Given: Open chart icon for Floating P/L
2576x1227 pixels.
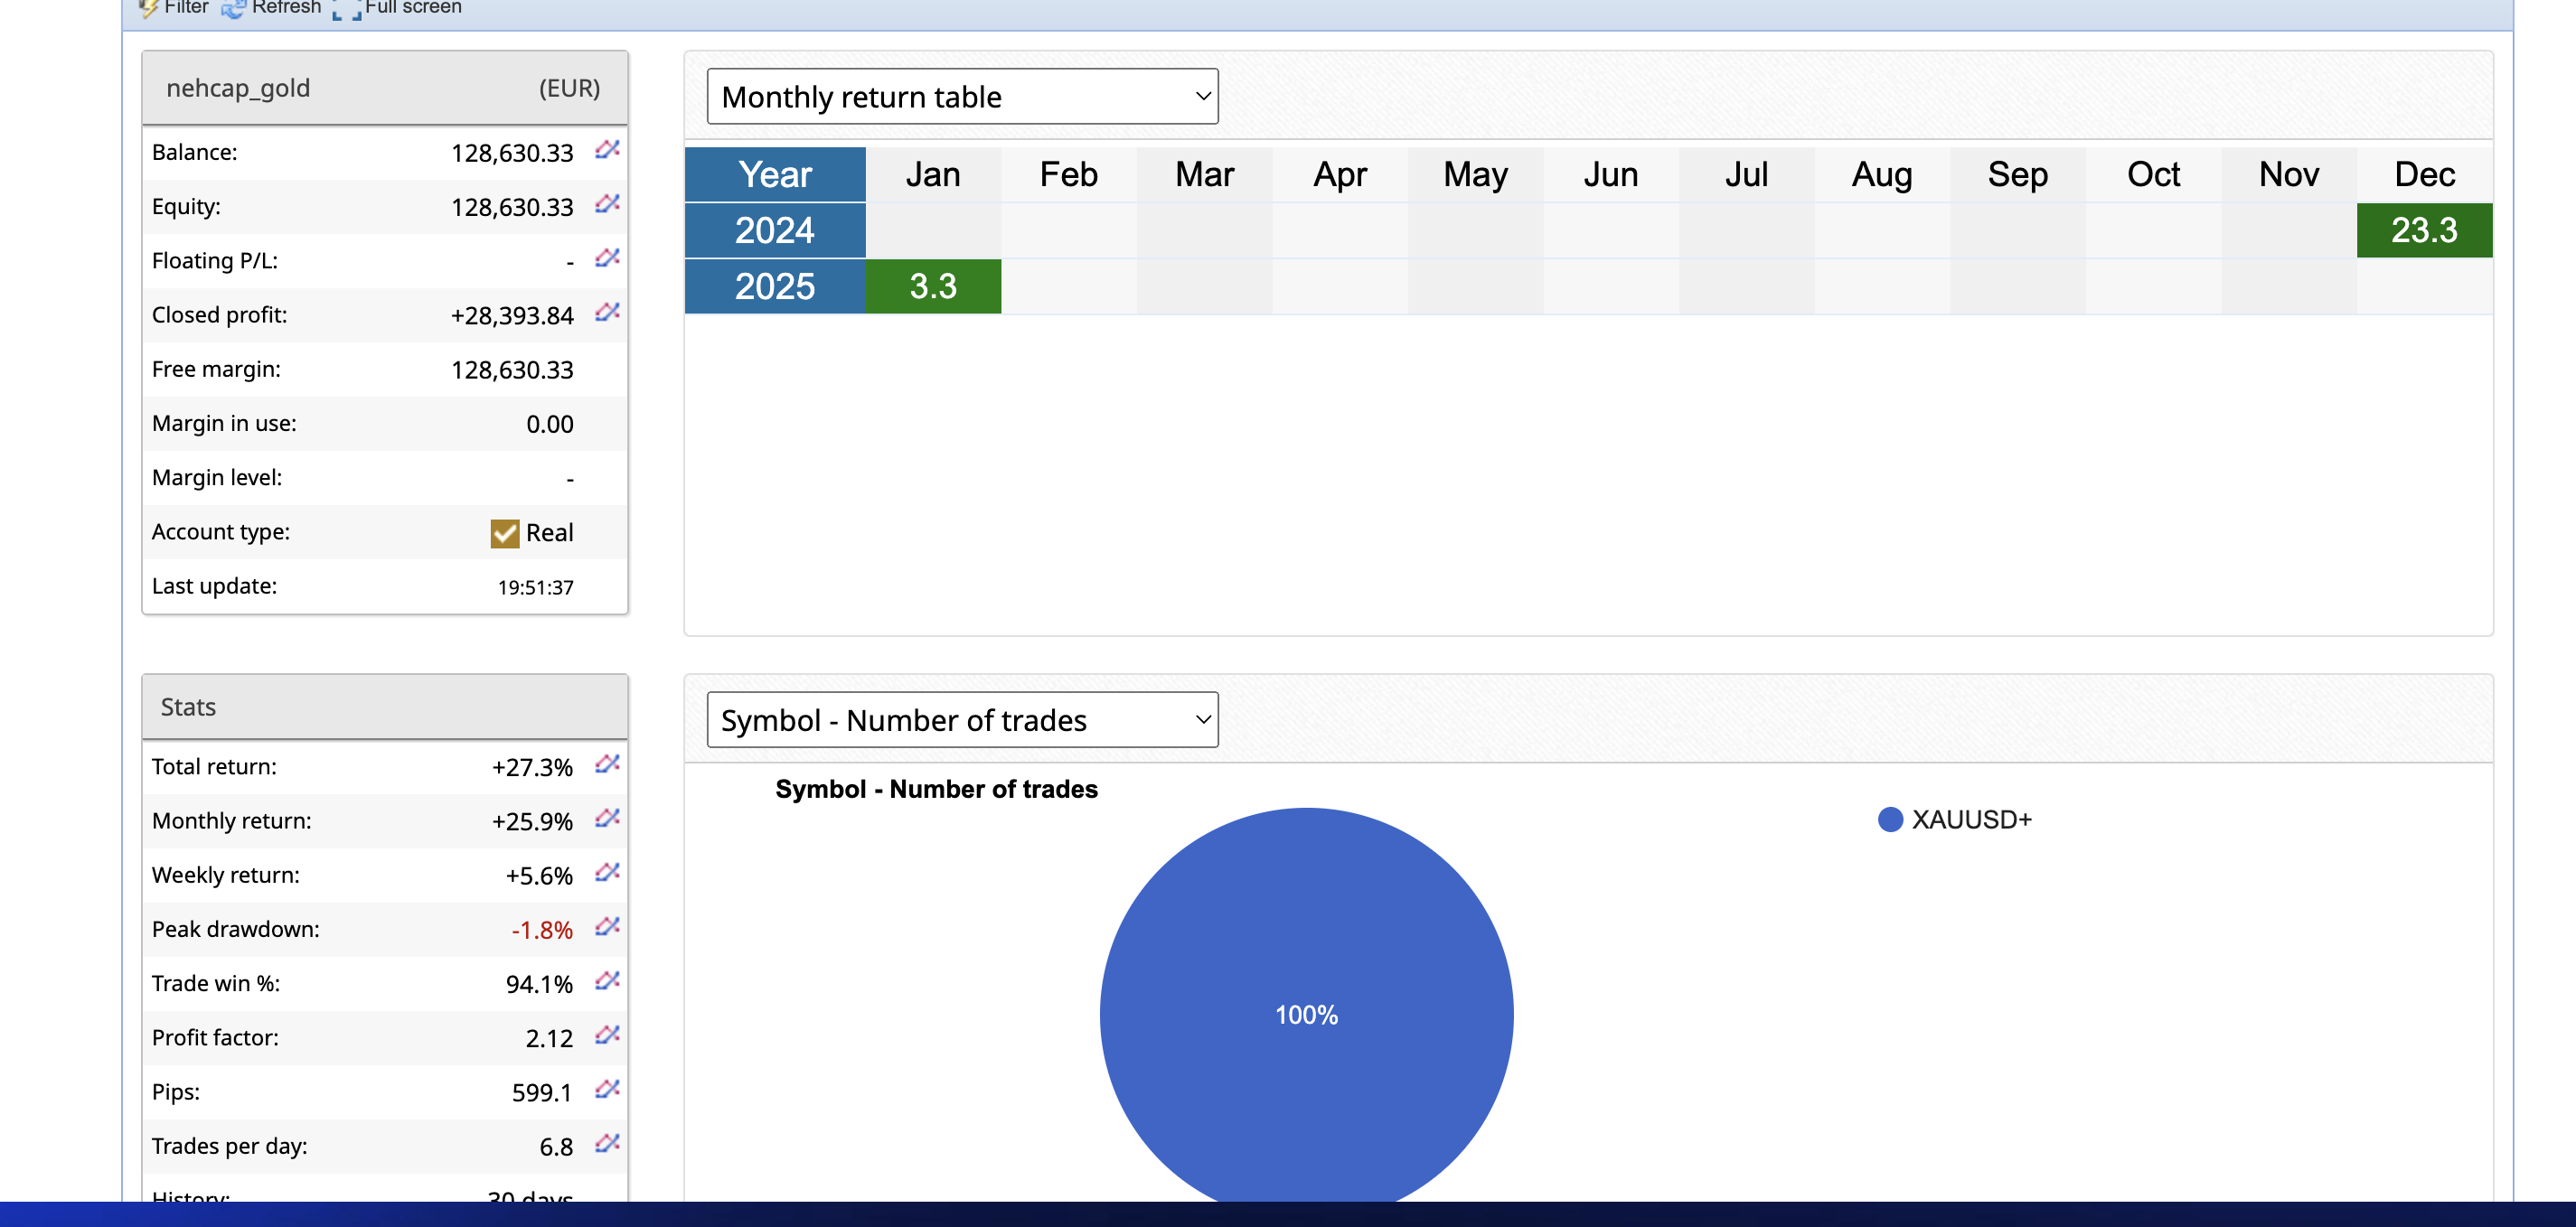Looking at the screenshot, I should (607, 258).
